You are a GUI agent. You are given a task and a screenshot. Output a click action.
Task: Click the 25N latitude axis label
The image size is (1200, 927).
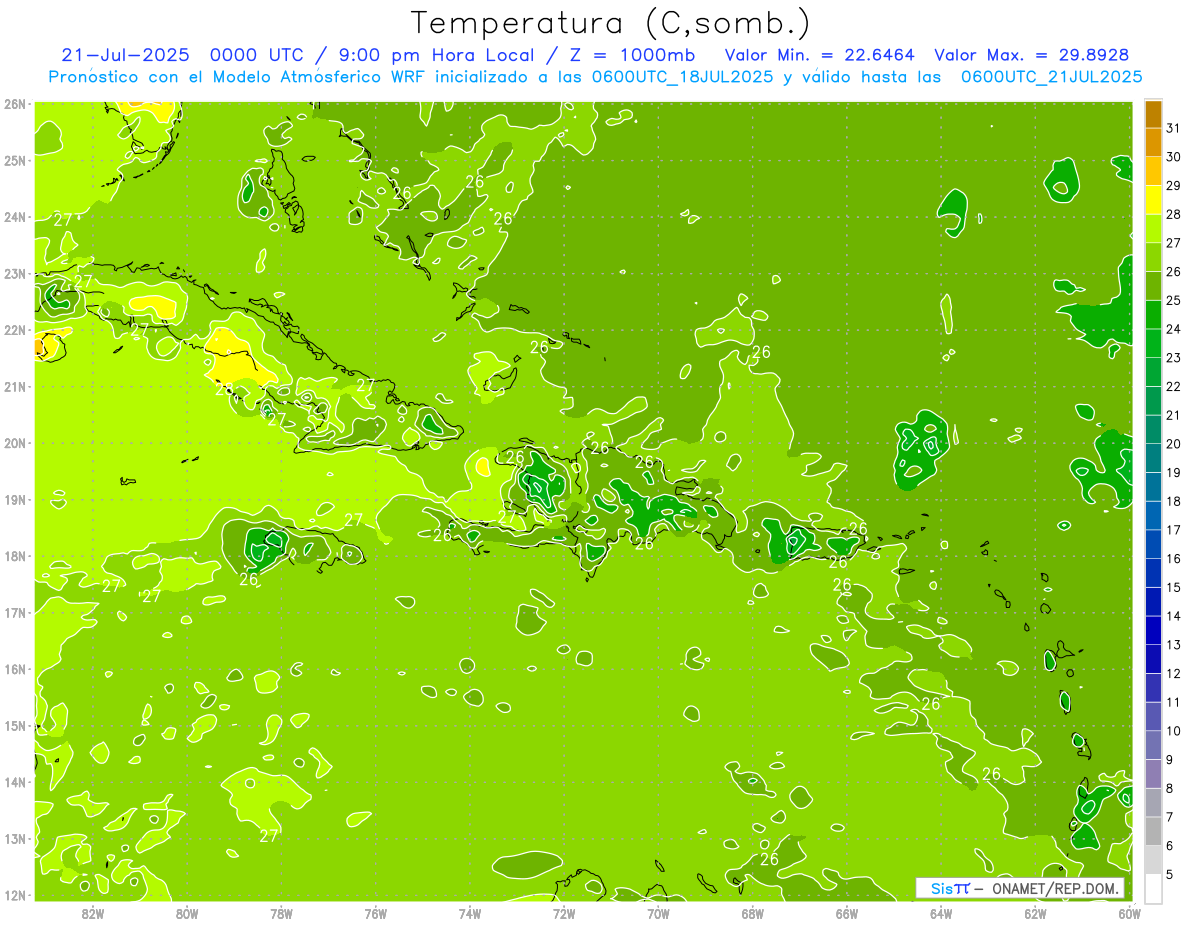[14, 160]
